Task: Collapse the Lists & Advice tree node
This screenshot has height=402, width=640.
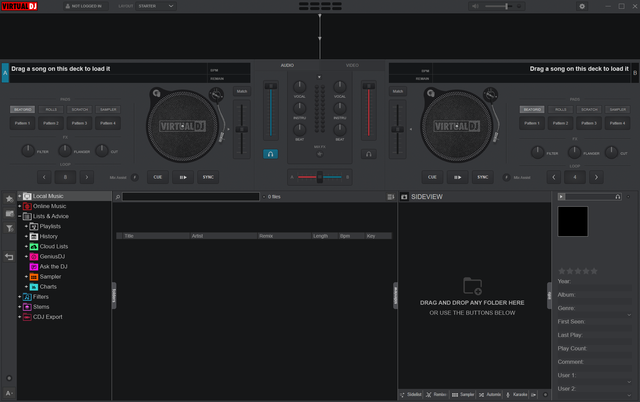Action: (20, 216)
